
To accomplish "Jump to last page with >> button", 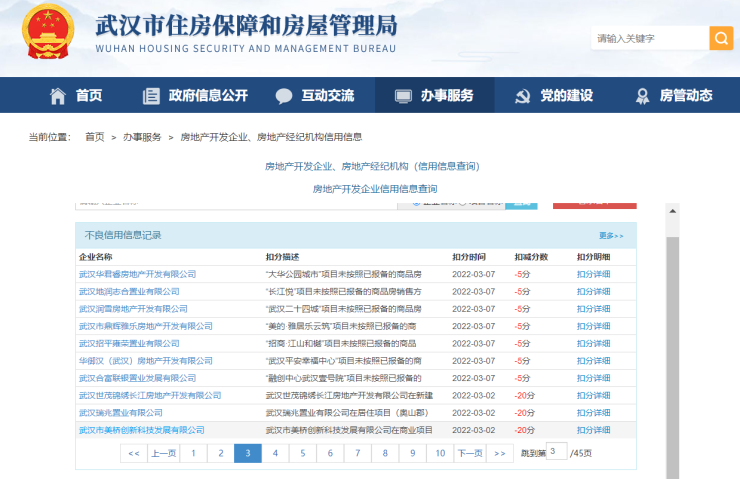I will coord(499,453).
